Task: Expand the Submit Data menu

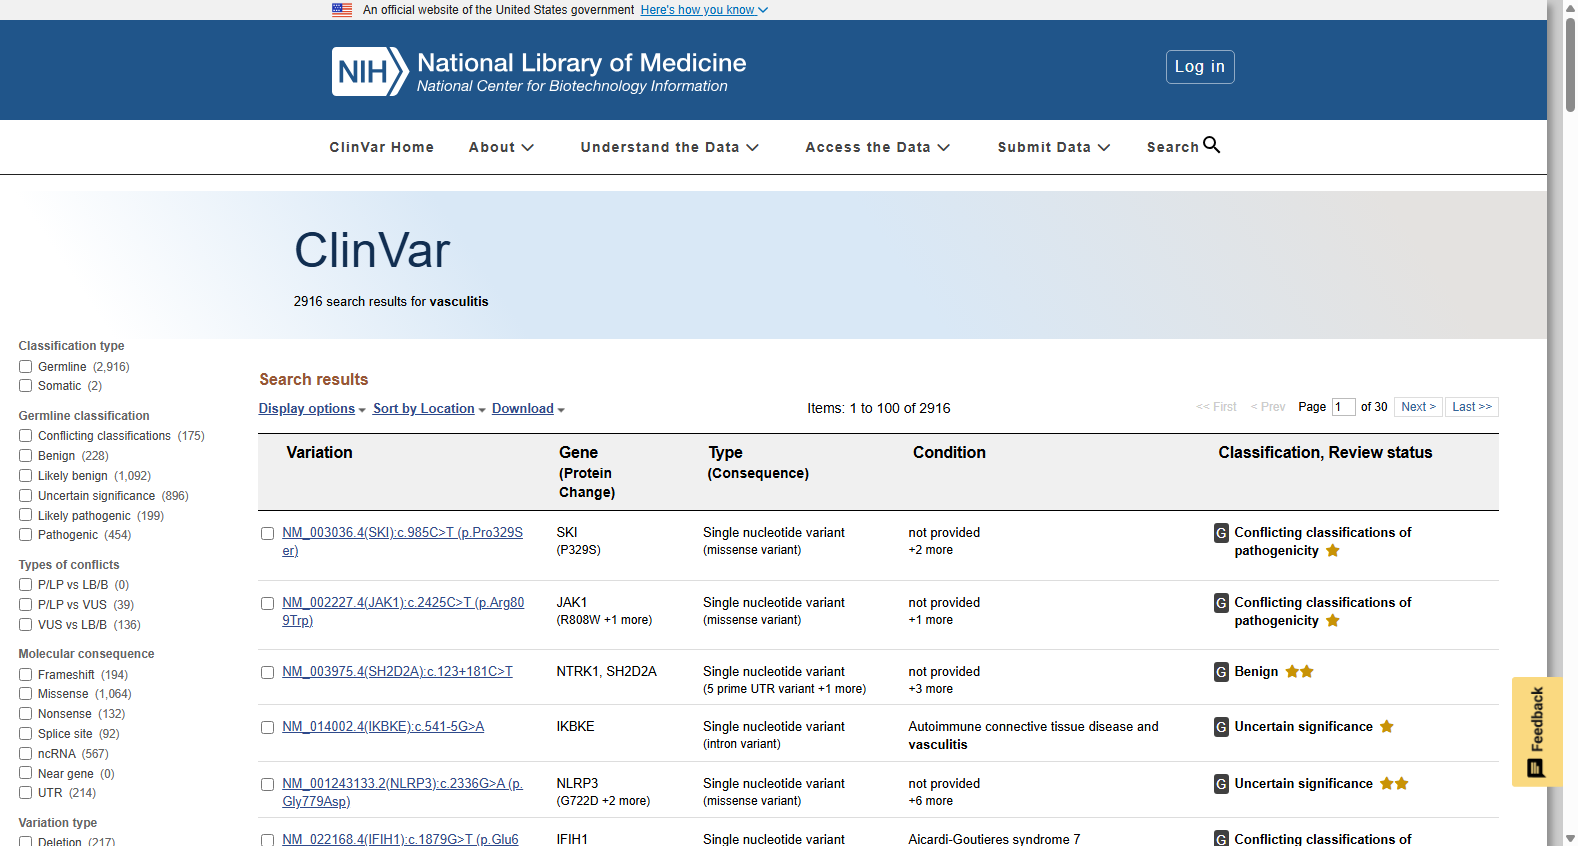Action: click(x=1054, y=147)
